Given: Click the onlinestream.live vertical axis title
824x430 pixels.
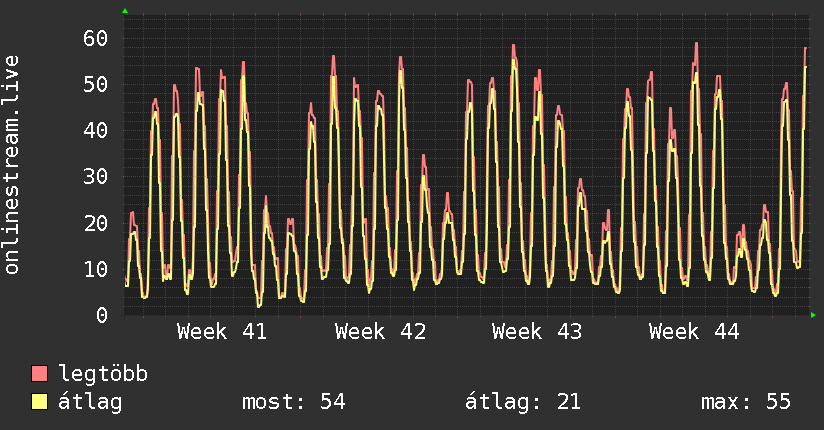Looking at the screenshot, I should click(11, 165).
